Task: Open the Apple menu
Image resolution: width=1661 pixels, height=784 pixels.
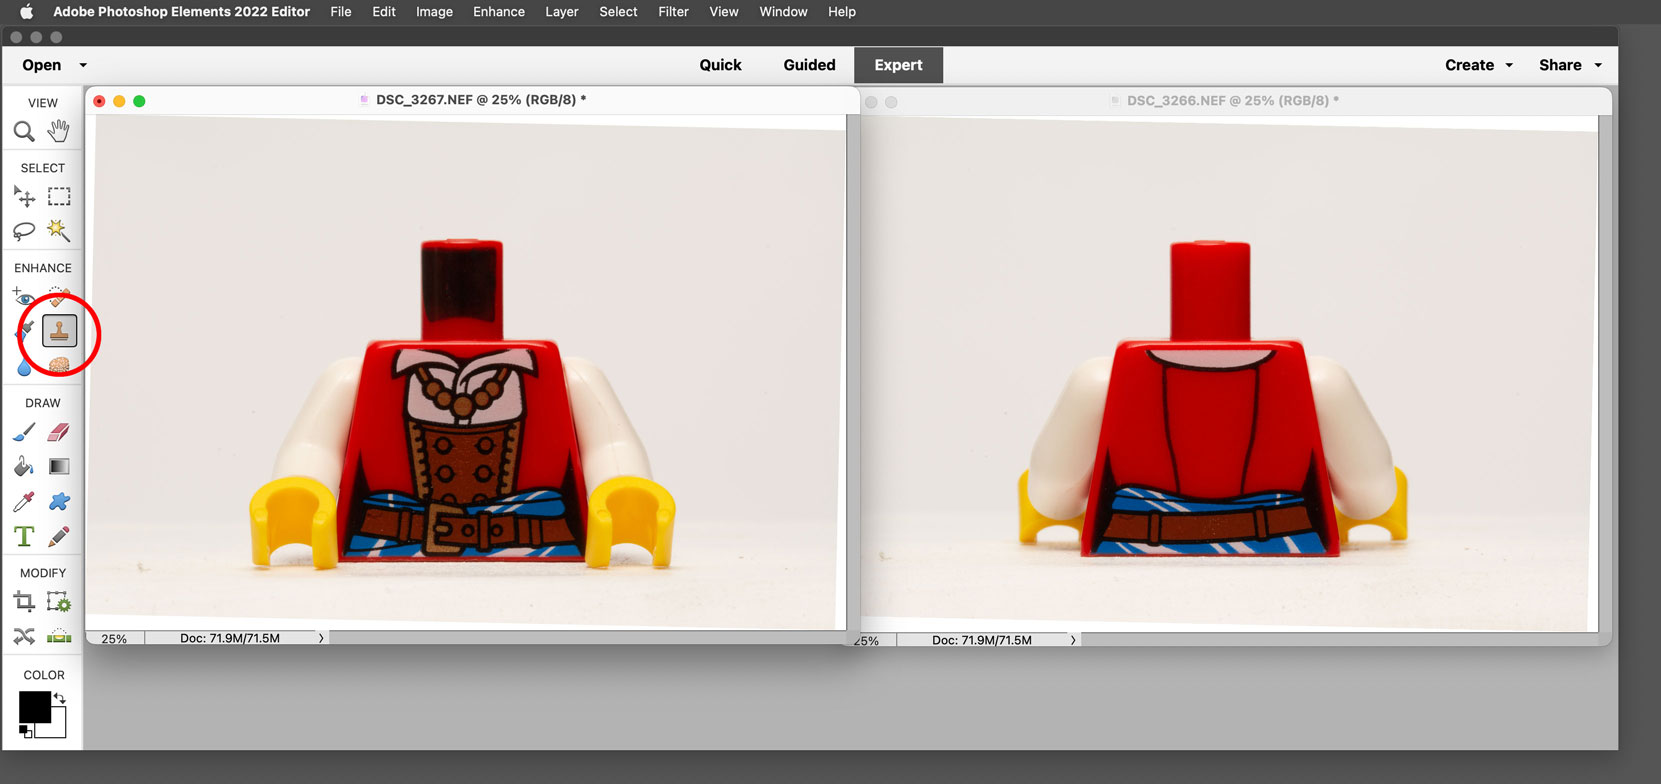Action: pos(27,12)
